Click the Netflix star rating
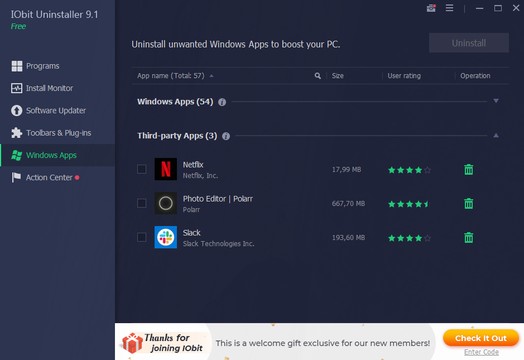 409,170
